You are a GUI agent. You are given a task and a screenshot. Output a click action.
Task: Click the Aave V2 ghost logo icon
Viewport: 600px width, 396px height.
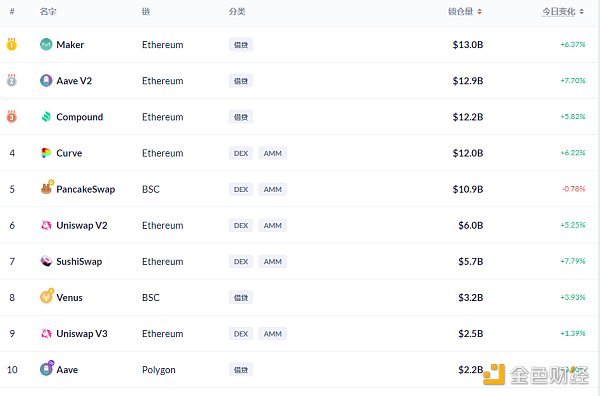point(46,81)
